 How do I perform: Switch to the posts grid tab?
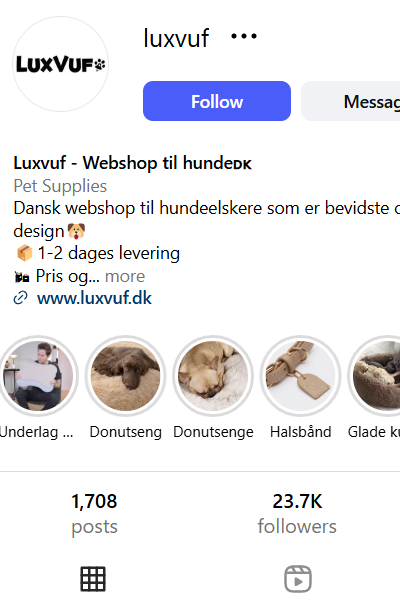point(93,579)
